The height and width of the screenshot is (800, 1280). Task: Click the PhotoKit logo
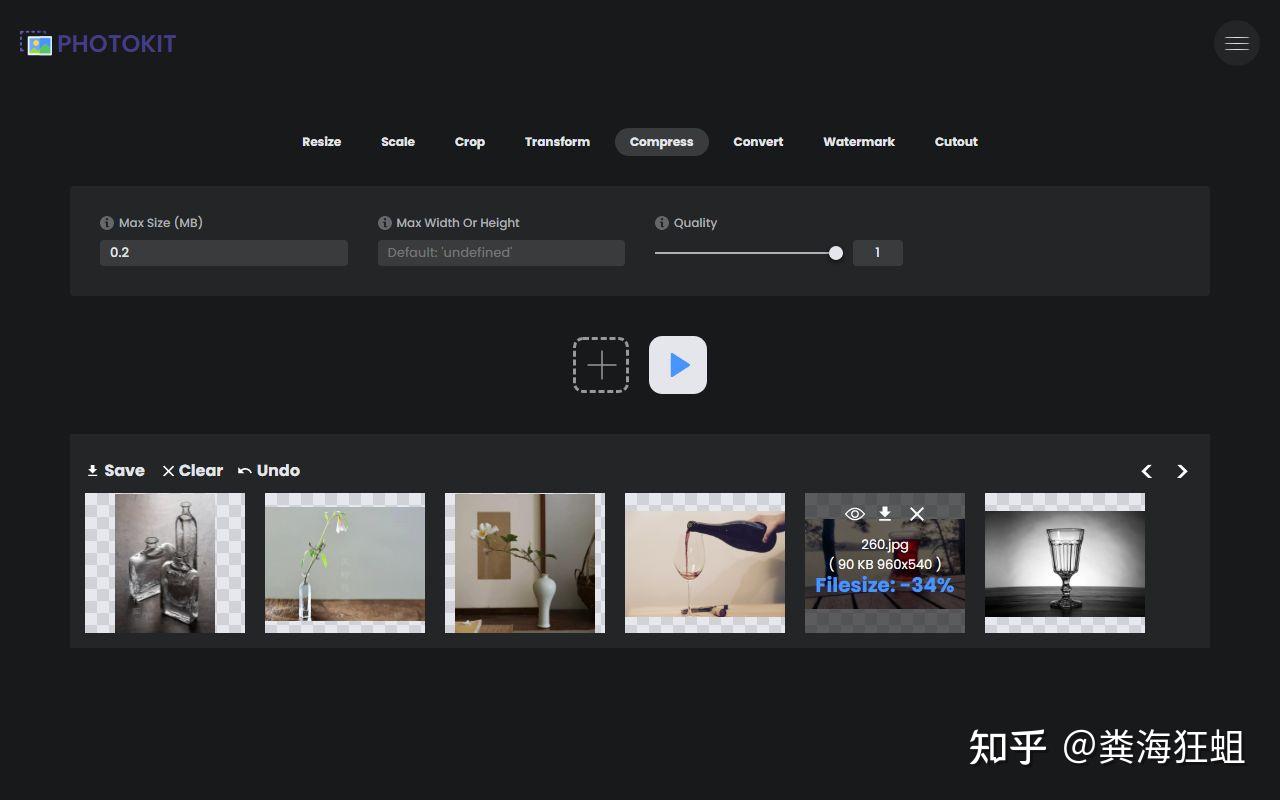pyautogui.click(x=98, y=43)
